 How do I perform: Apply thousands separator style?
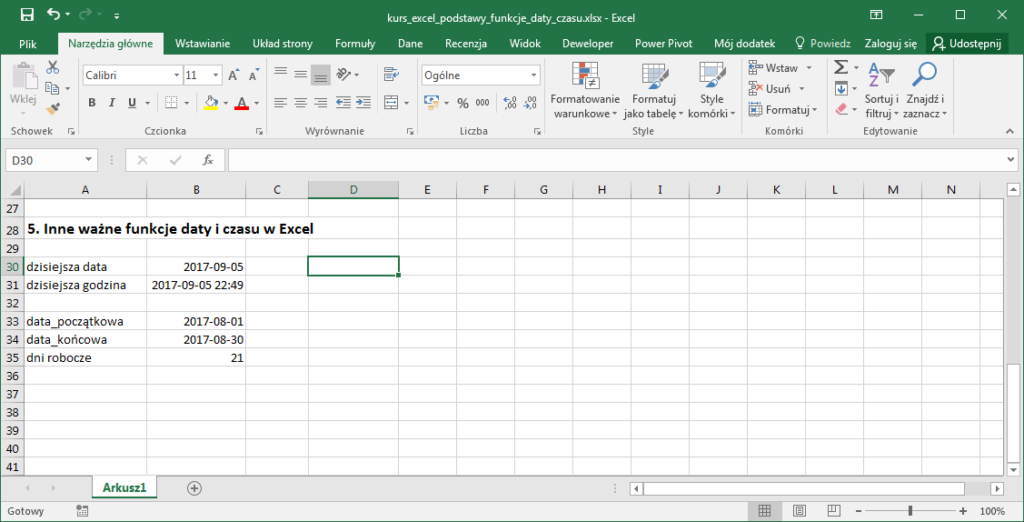point(483,103)
